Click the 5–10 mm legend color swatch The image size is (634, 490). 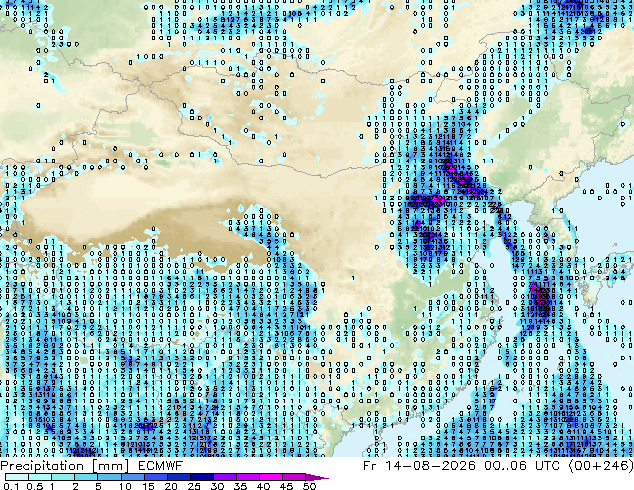[x=109, y=477]
